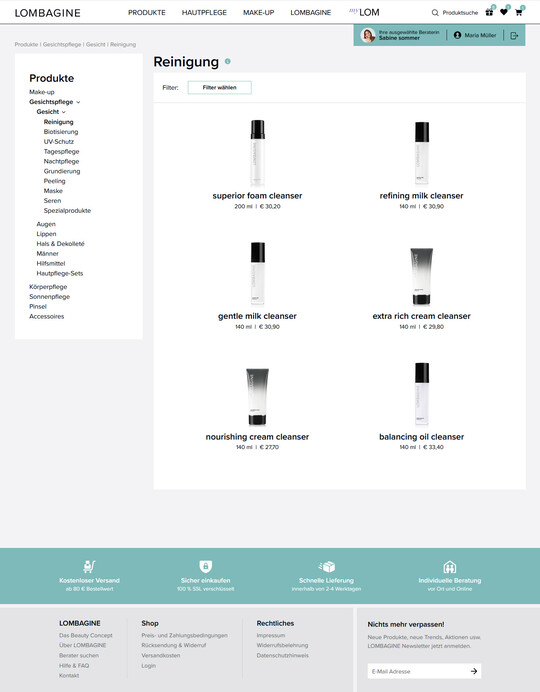
Task: Open the Impressum link in footer
Action: click(x=271, y=636)
